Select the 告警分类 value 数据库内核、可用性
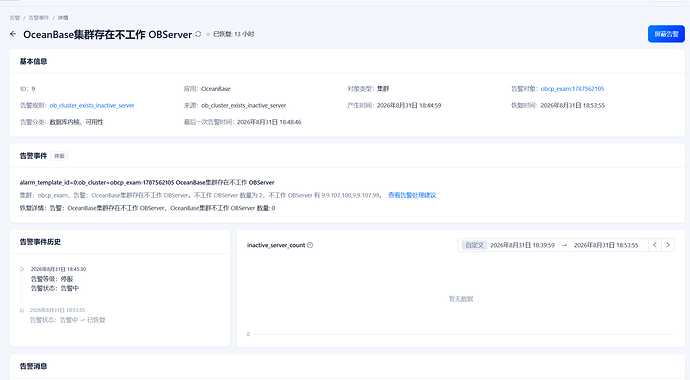Image resolution: width=690 pixels, height=380 pixels. click(x=76, y=122)
